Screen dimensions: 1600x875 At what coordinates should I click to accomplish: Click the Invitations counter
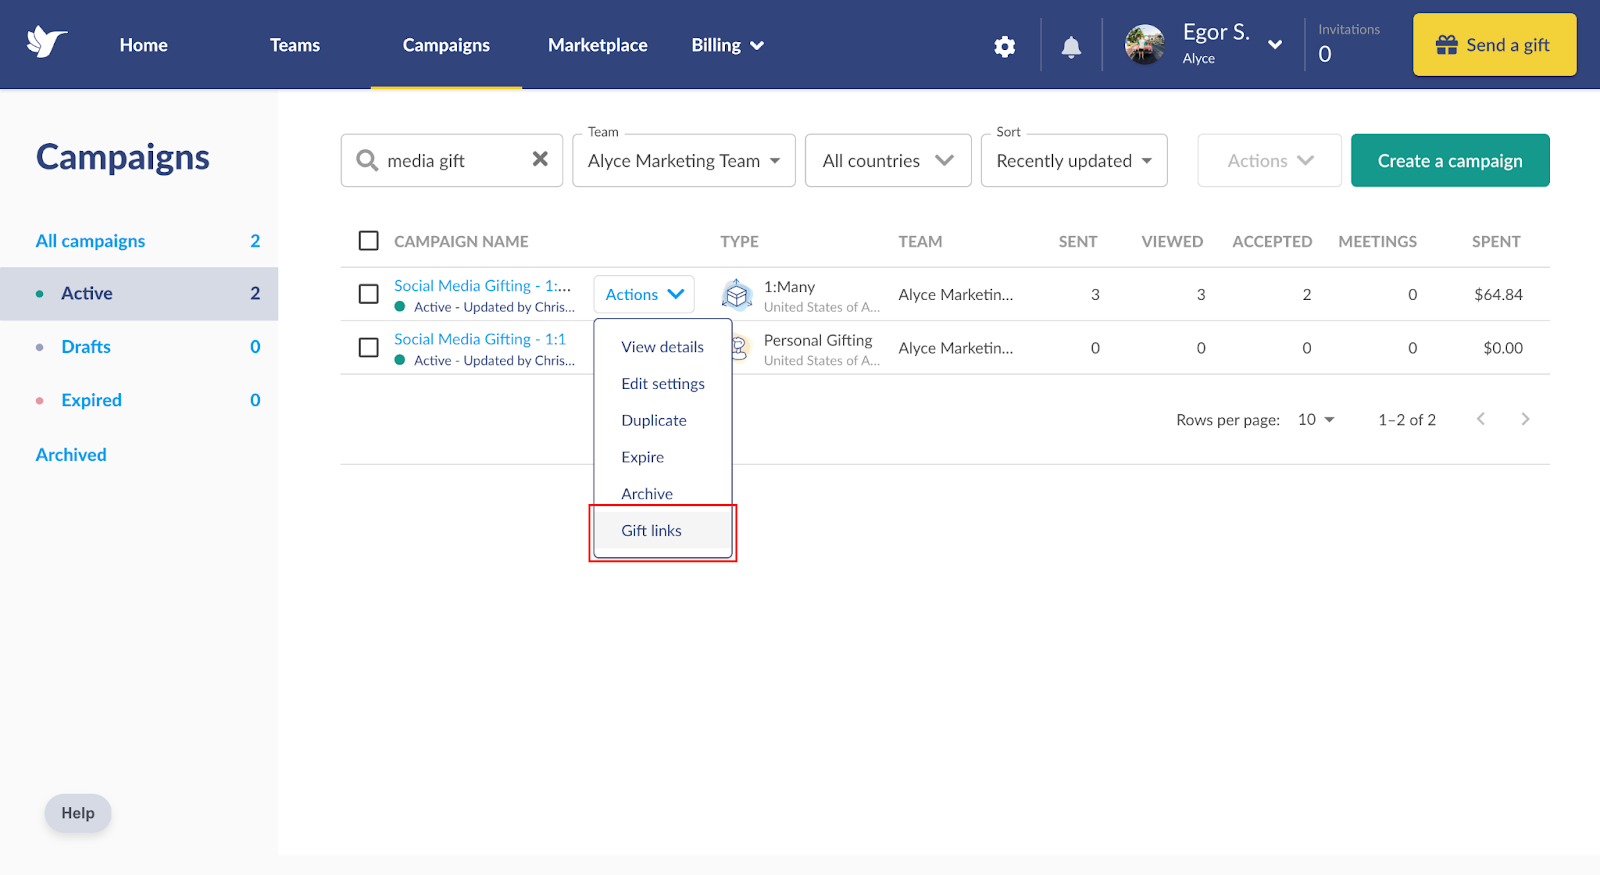click(x=1348, y=44)
